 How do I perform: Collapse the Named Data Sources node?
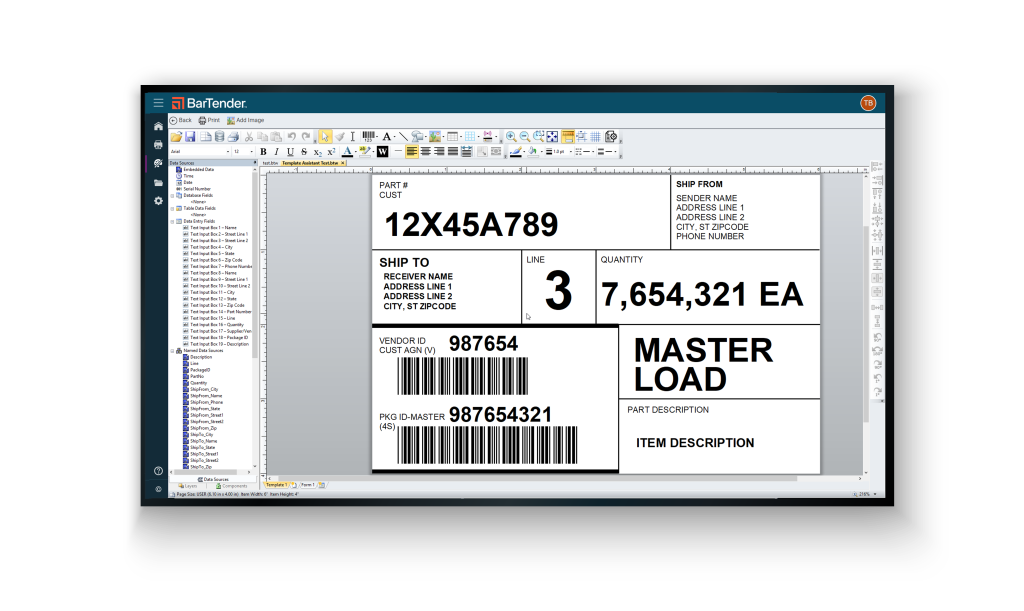(x=173, y=351)
